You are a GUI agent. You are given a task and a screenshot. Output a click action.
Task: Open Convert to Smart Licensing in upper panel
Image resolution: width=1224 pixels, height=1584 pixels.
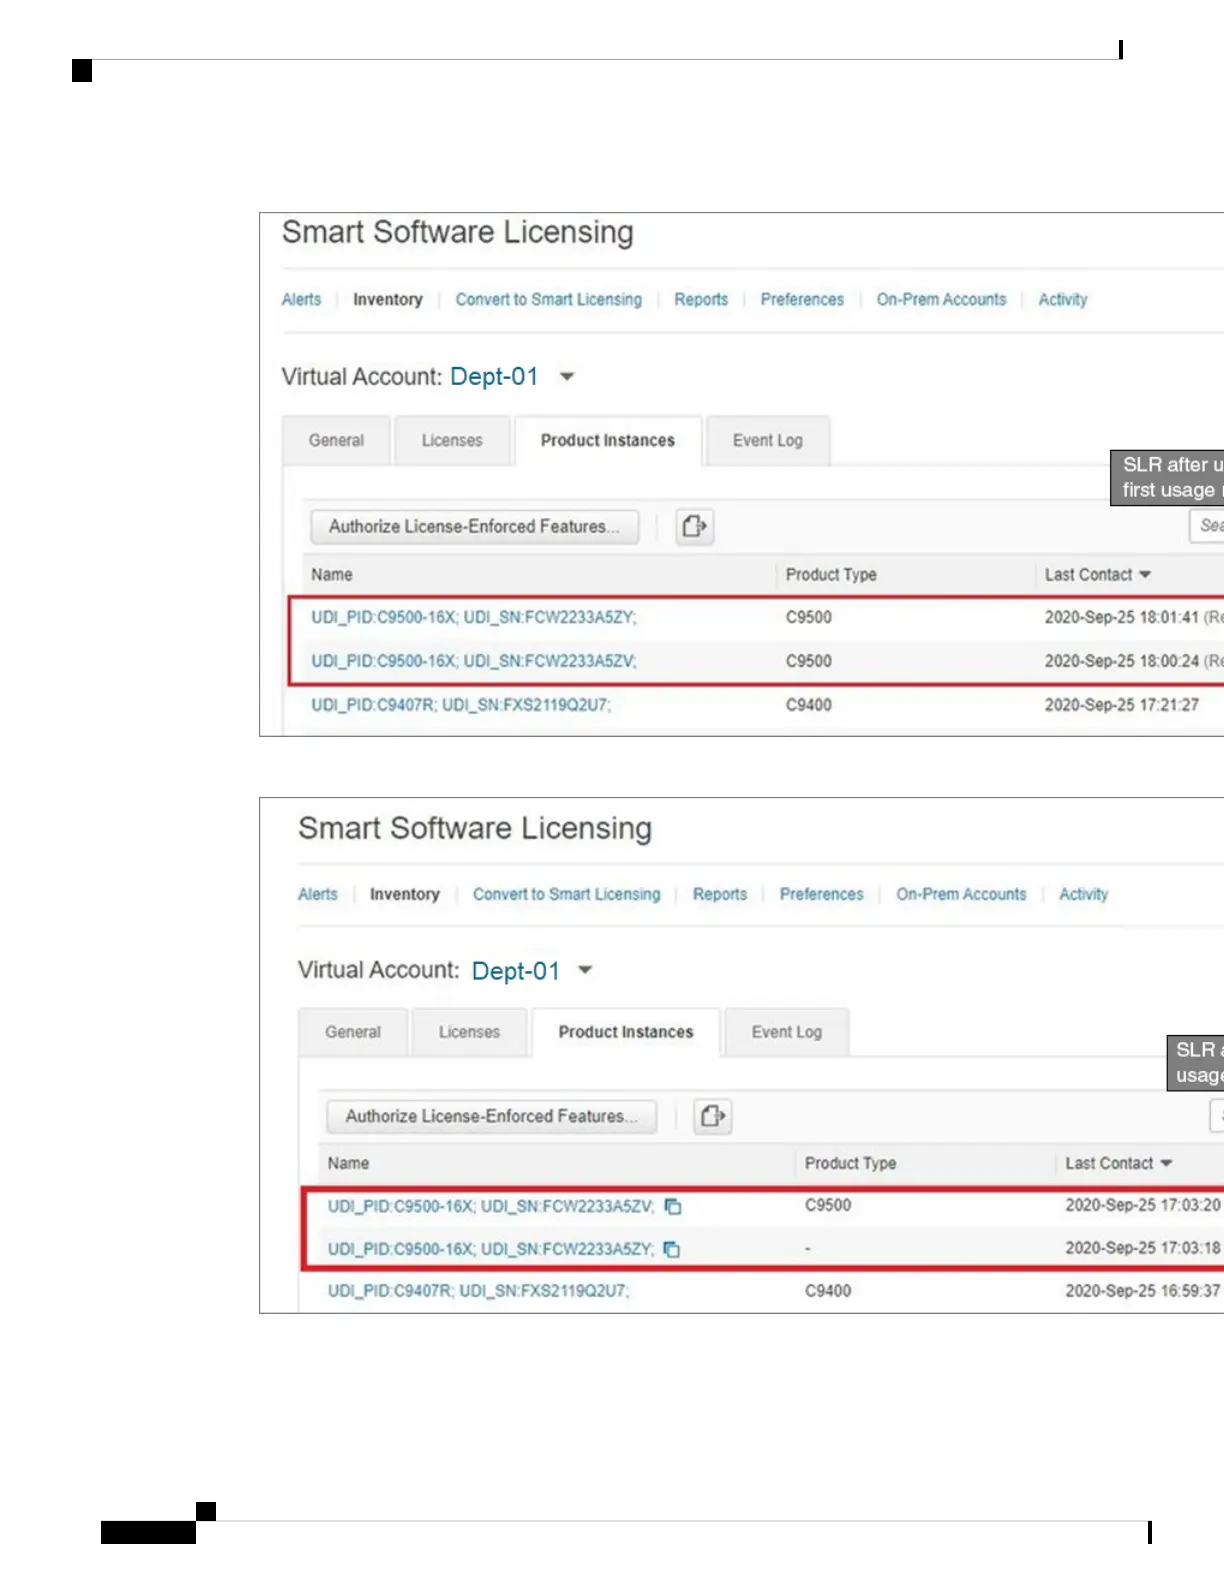point(549,299)
